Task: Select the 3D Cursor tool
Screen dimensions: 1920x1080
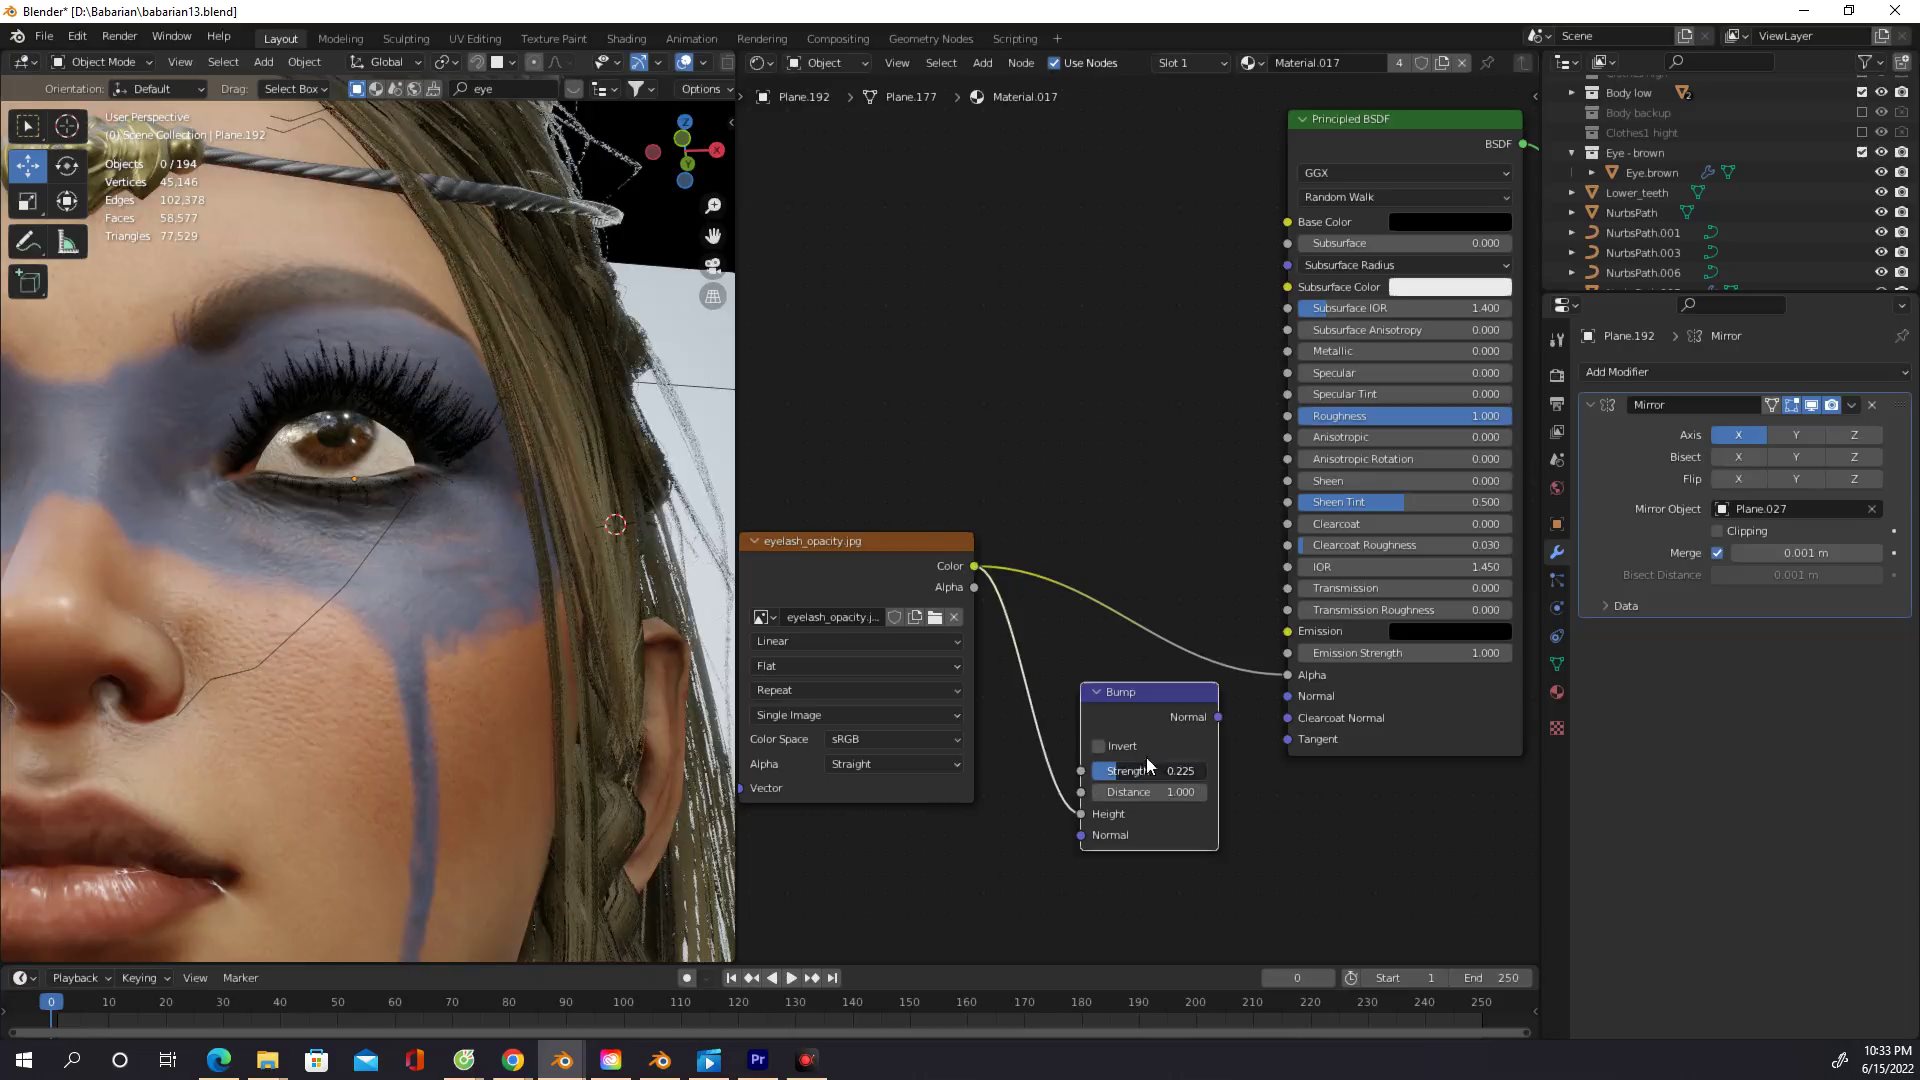Action: [67, 126]
